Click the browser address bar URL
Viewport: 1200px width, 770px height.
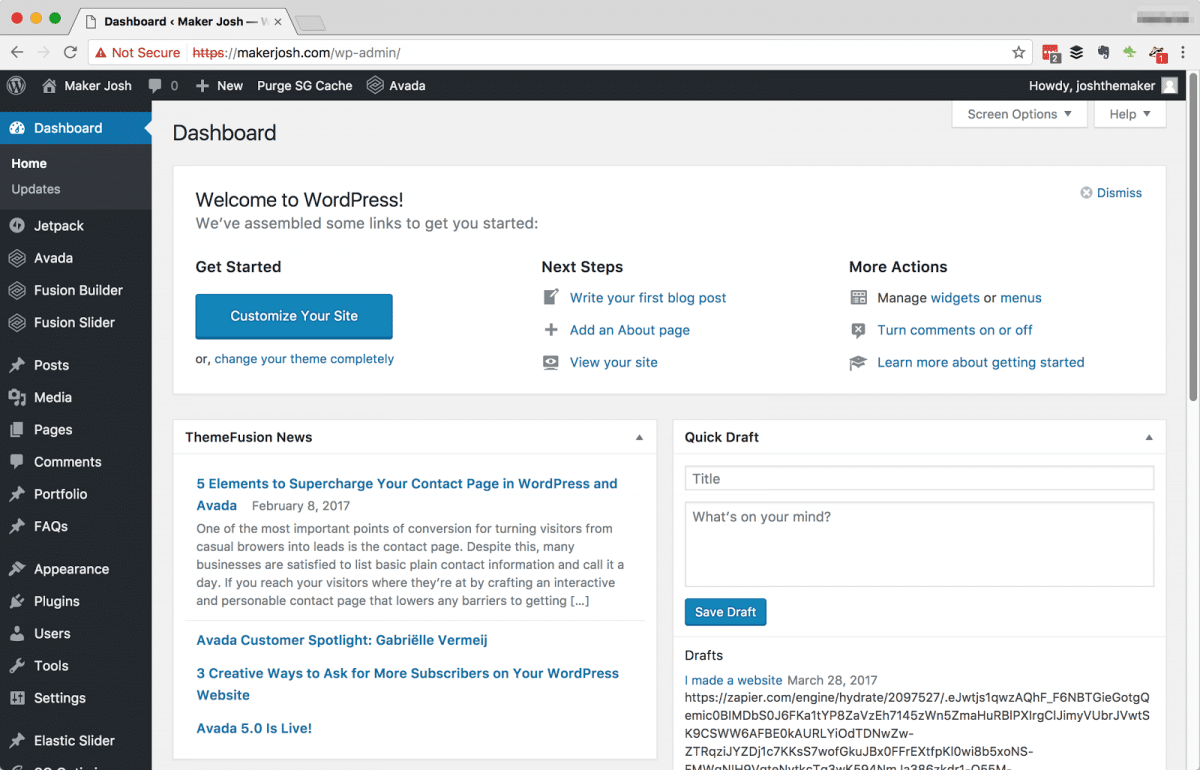point(296,52)
